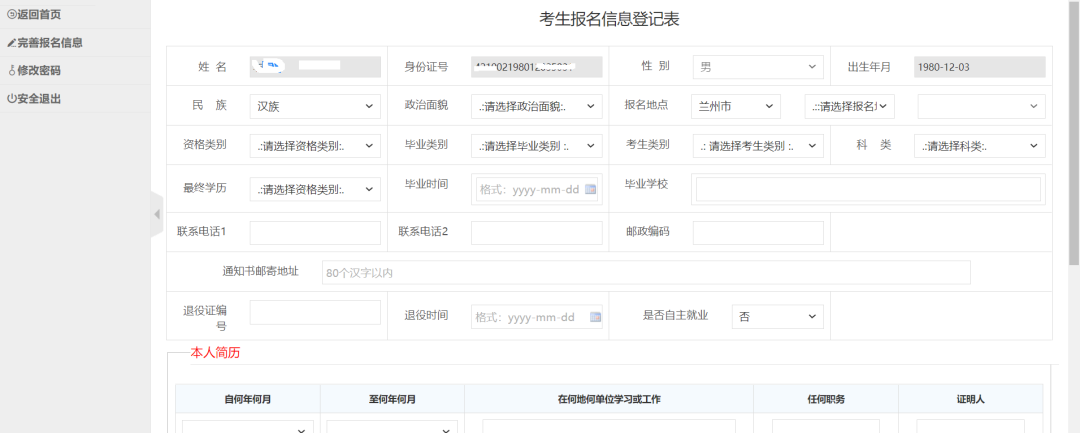Open the 兰州市 registration city dropdown
The height and width of the screenshot is (433, 1080).
coord(736,106)
